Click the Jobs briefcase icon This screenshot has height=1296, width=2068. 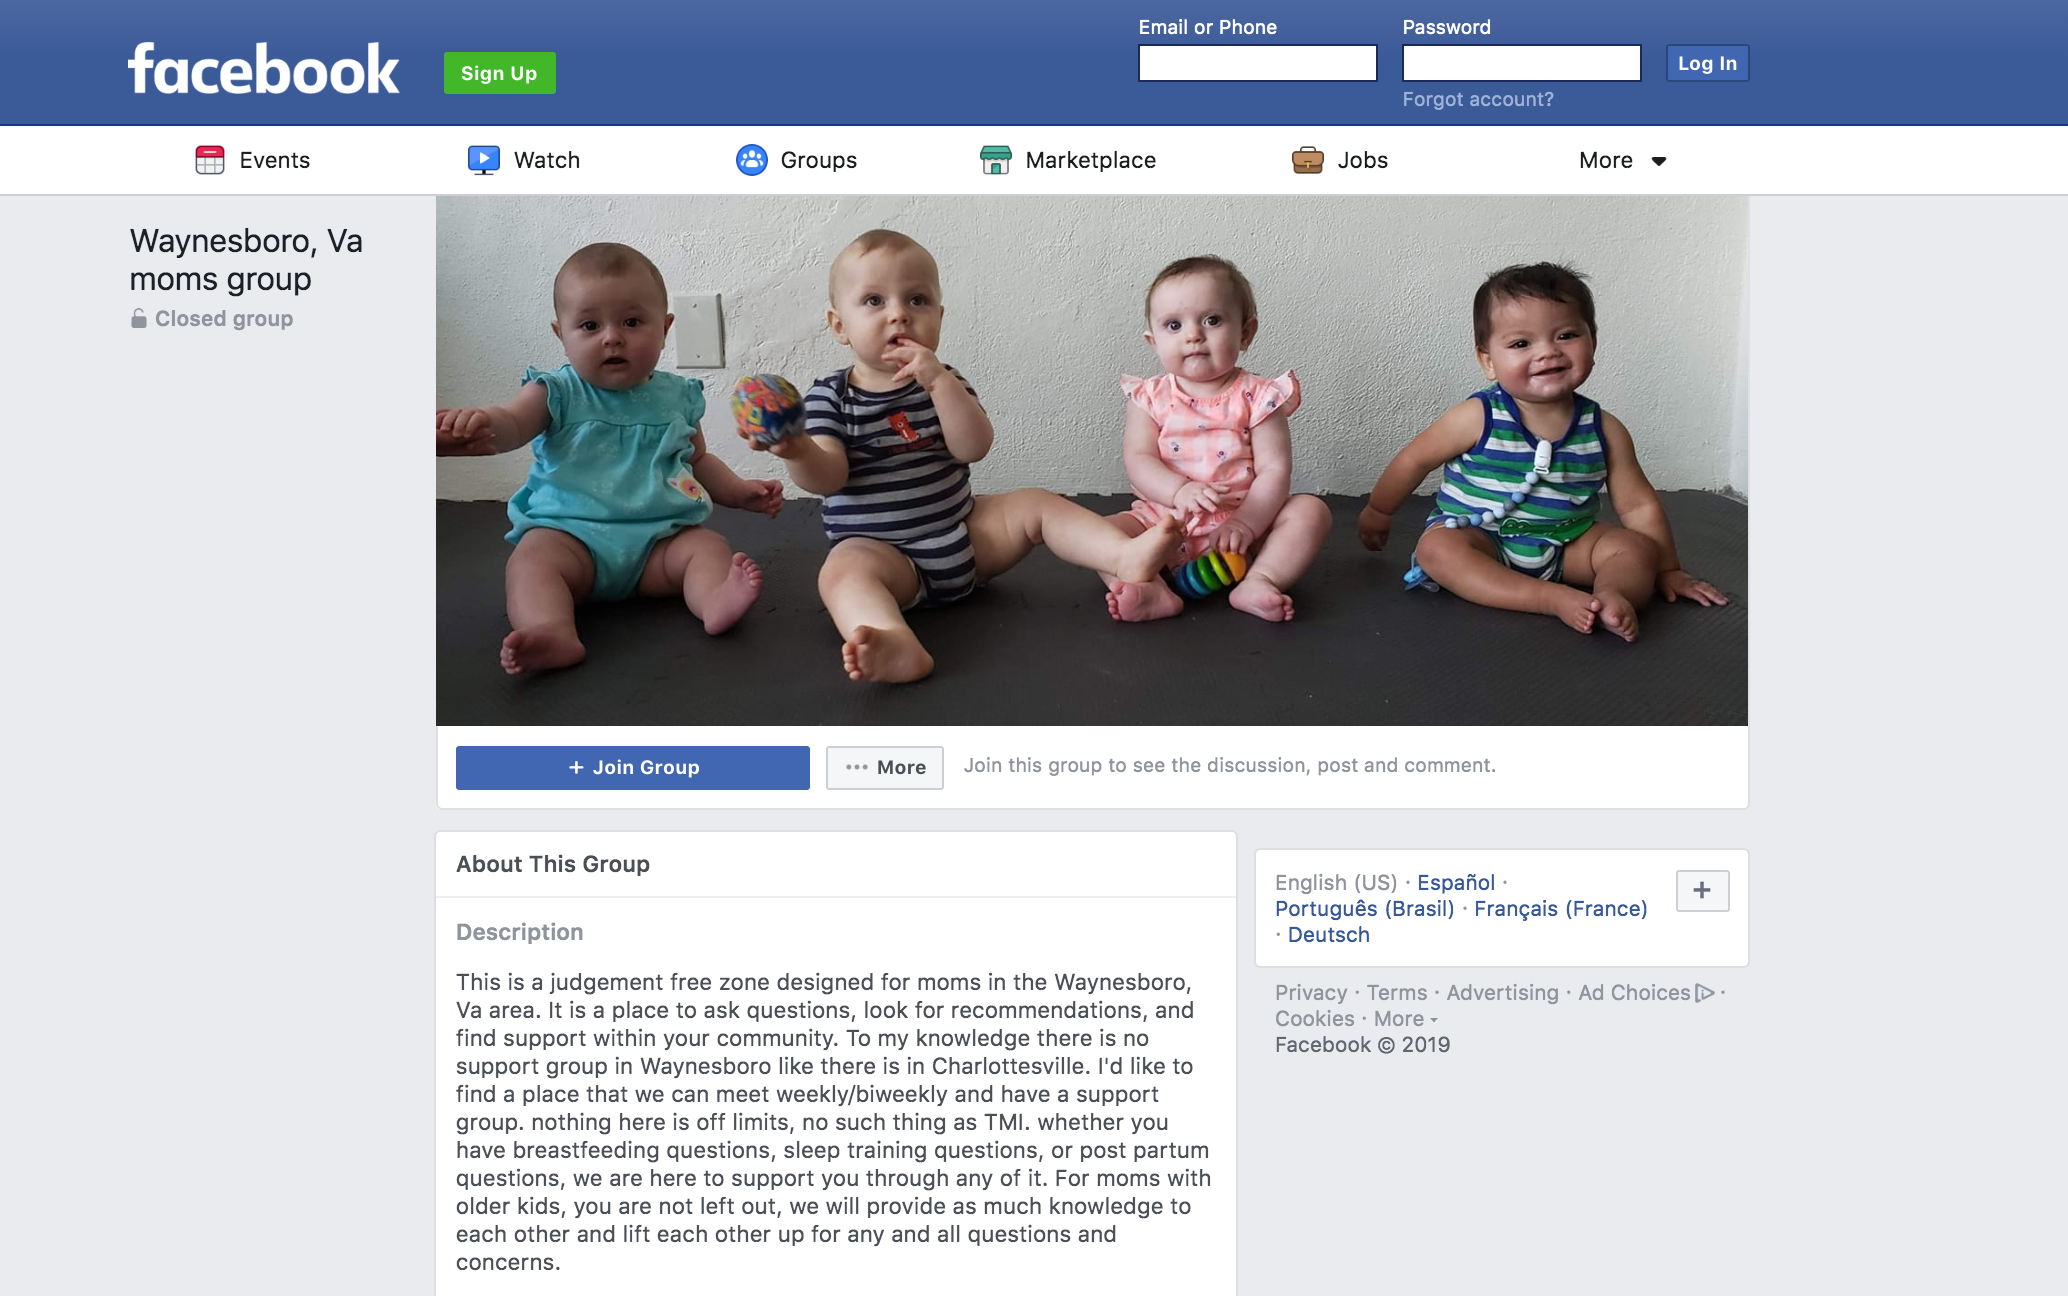1308,160
